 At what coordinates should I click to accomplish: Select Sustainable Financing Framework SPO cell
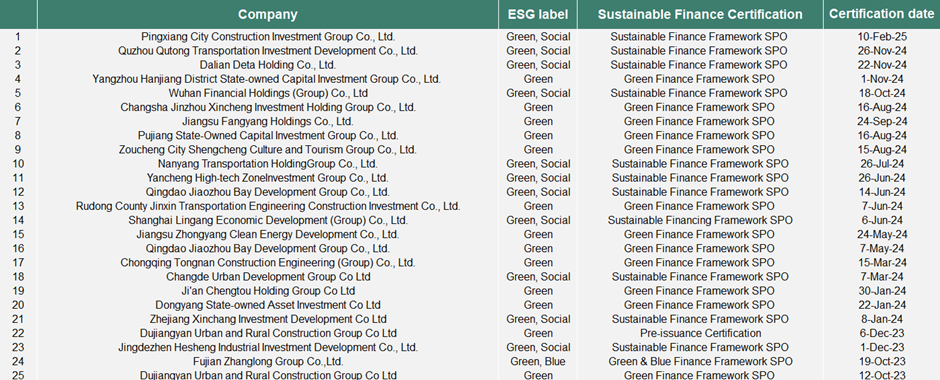pyautogui.click(x=700, y=220)
